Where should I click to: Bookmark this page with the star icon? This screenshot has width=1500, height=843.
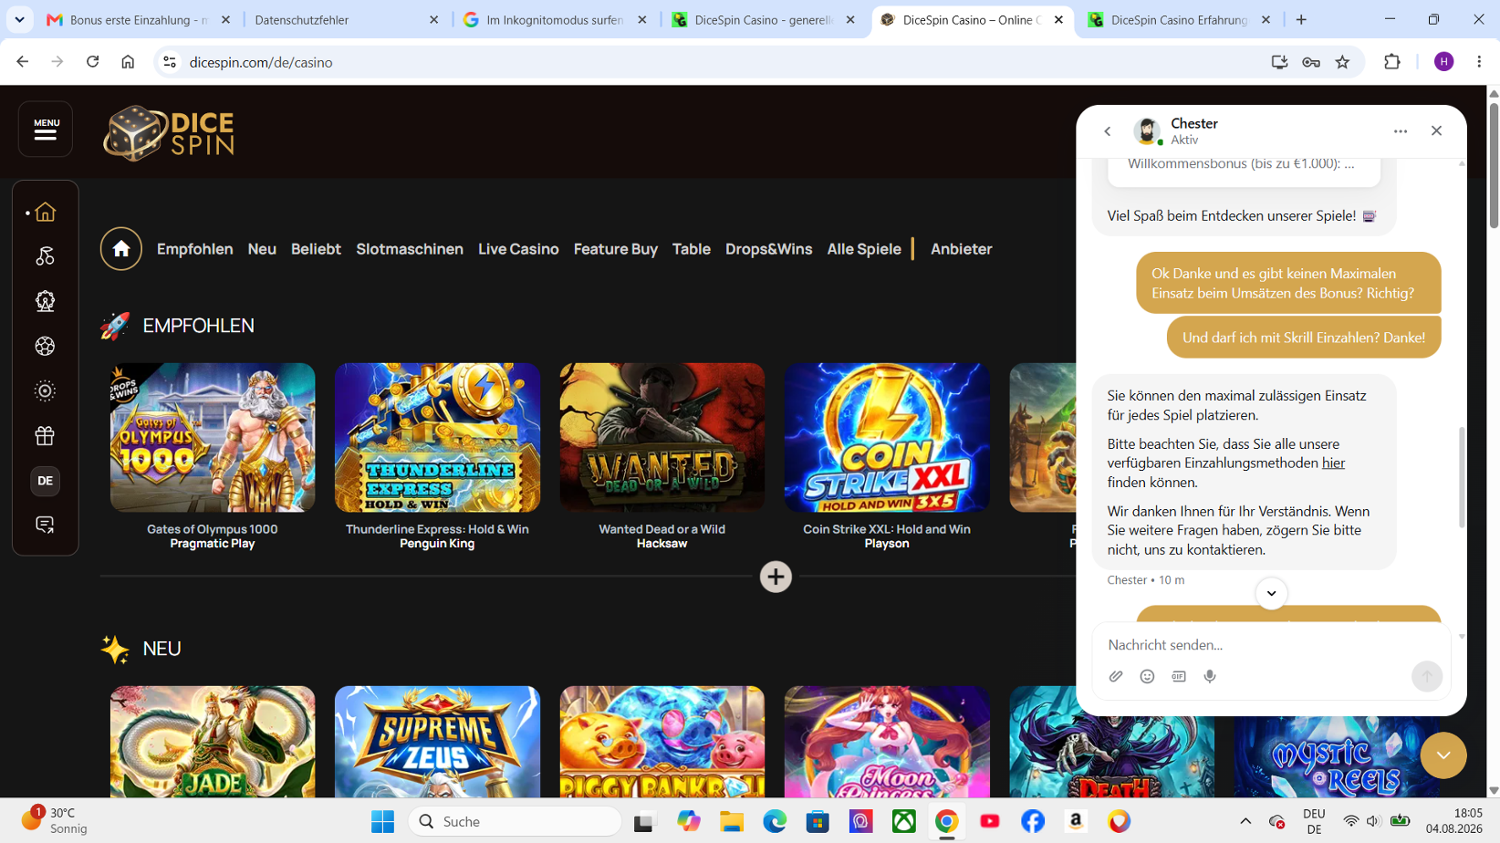(1342, 62)
